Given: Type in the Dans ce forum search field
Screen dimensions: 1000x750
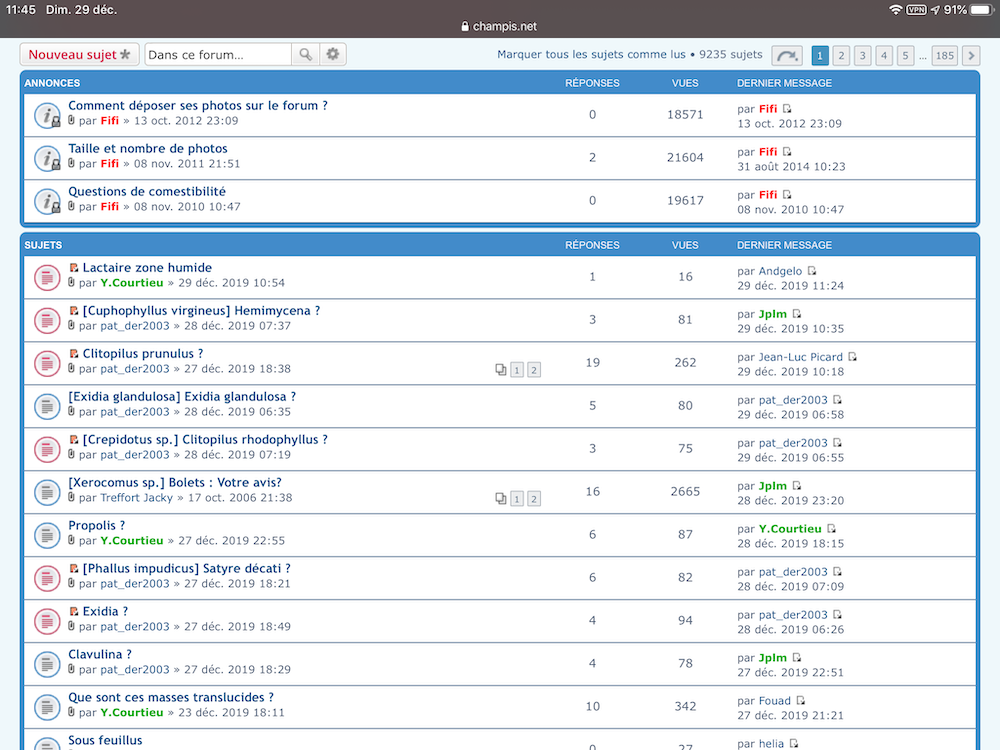Looking at the screenshot, I should point(218,55).
